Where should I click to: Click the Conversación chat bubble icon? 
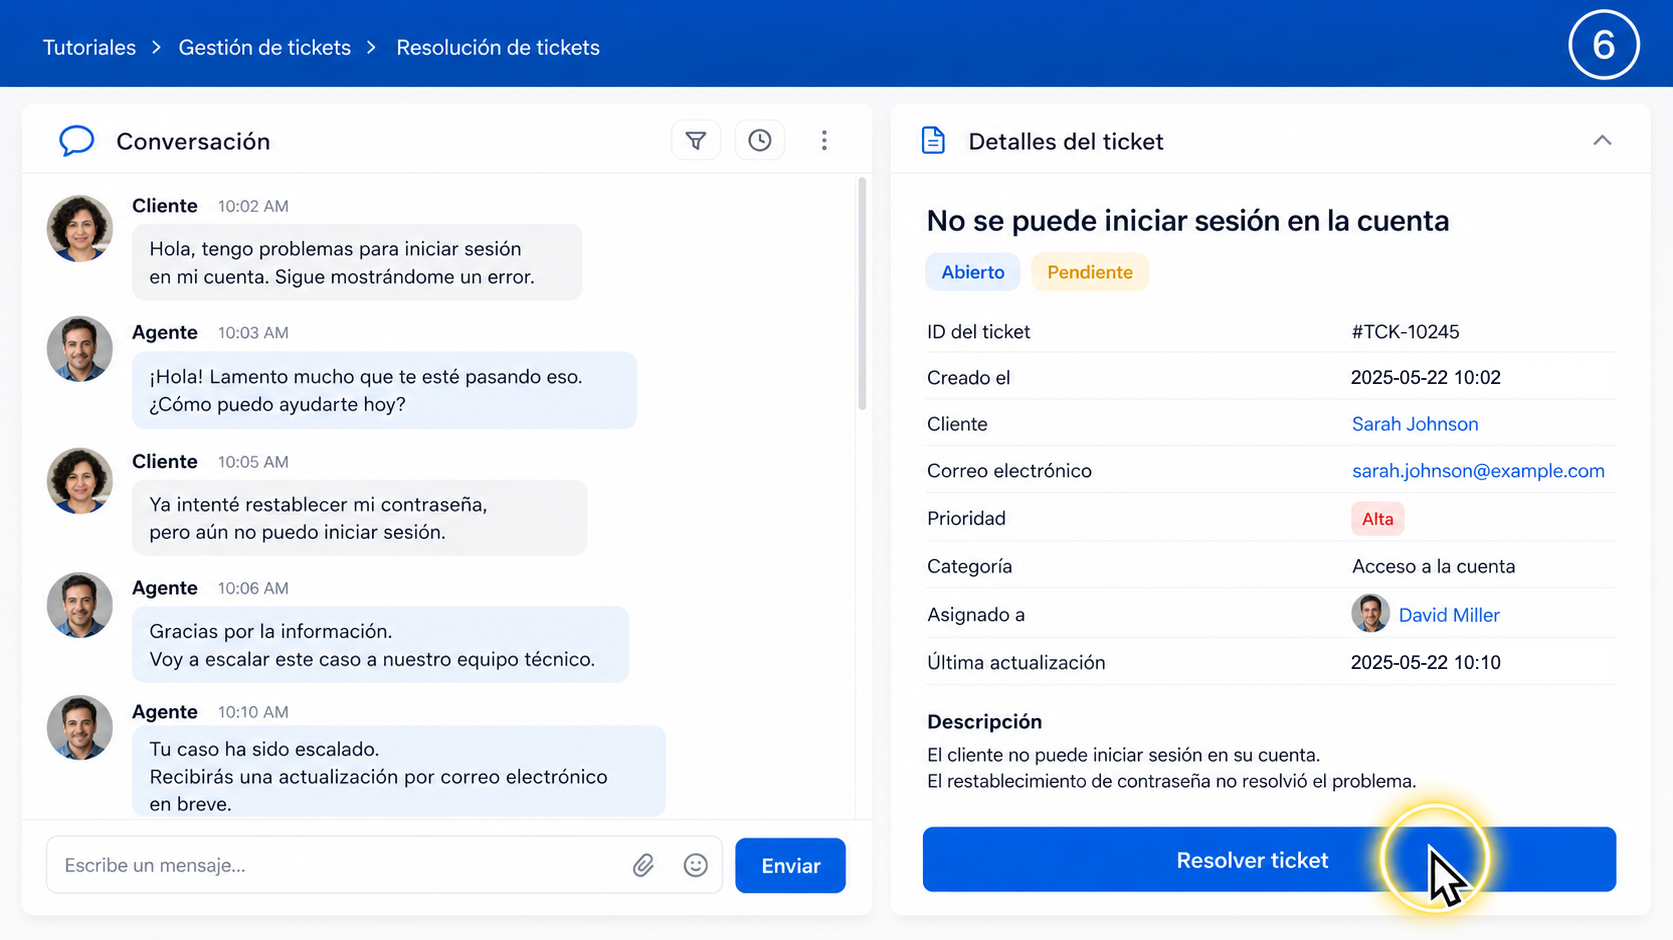coord(76,141)
